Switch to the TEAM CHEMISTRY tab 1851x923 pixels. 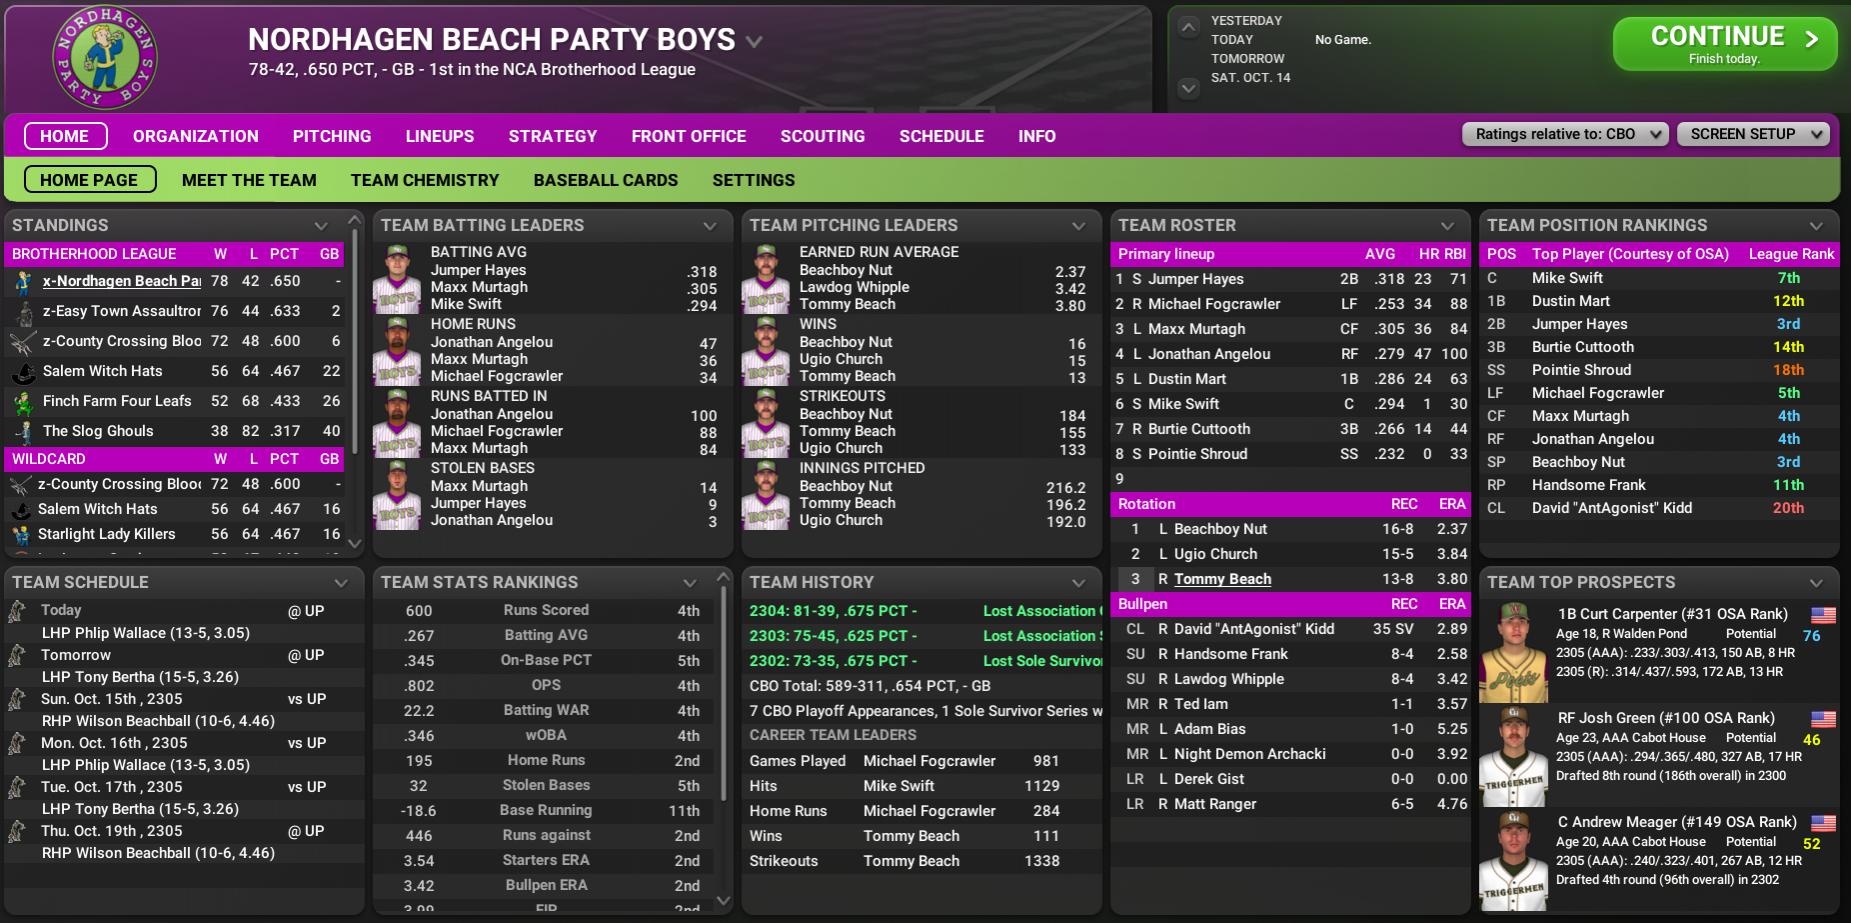424,180
